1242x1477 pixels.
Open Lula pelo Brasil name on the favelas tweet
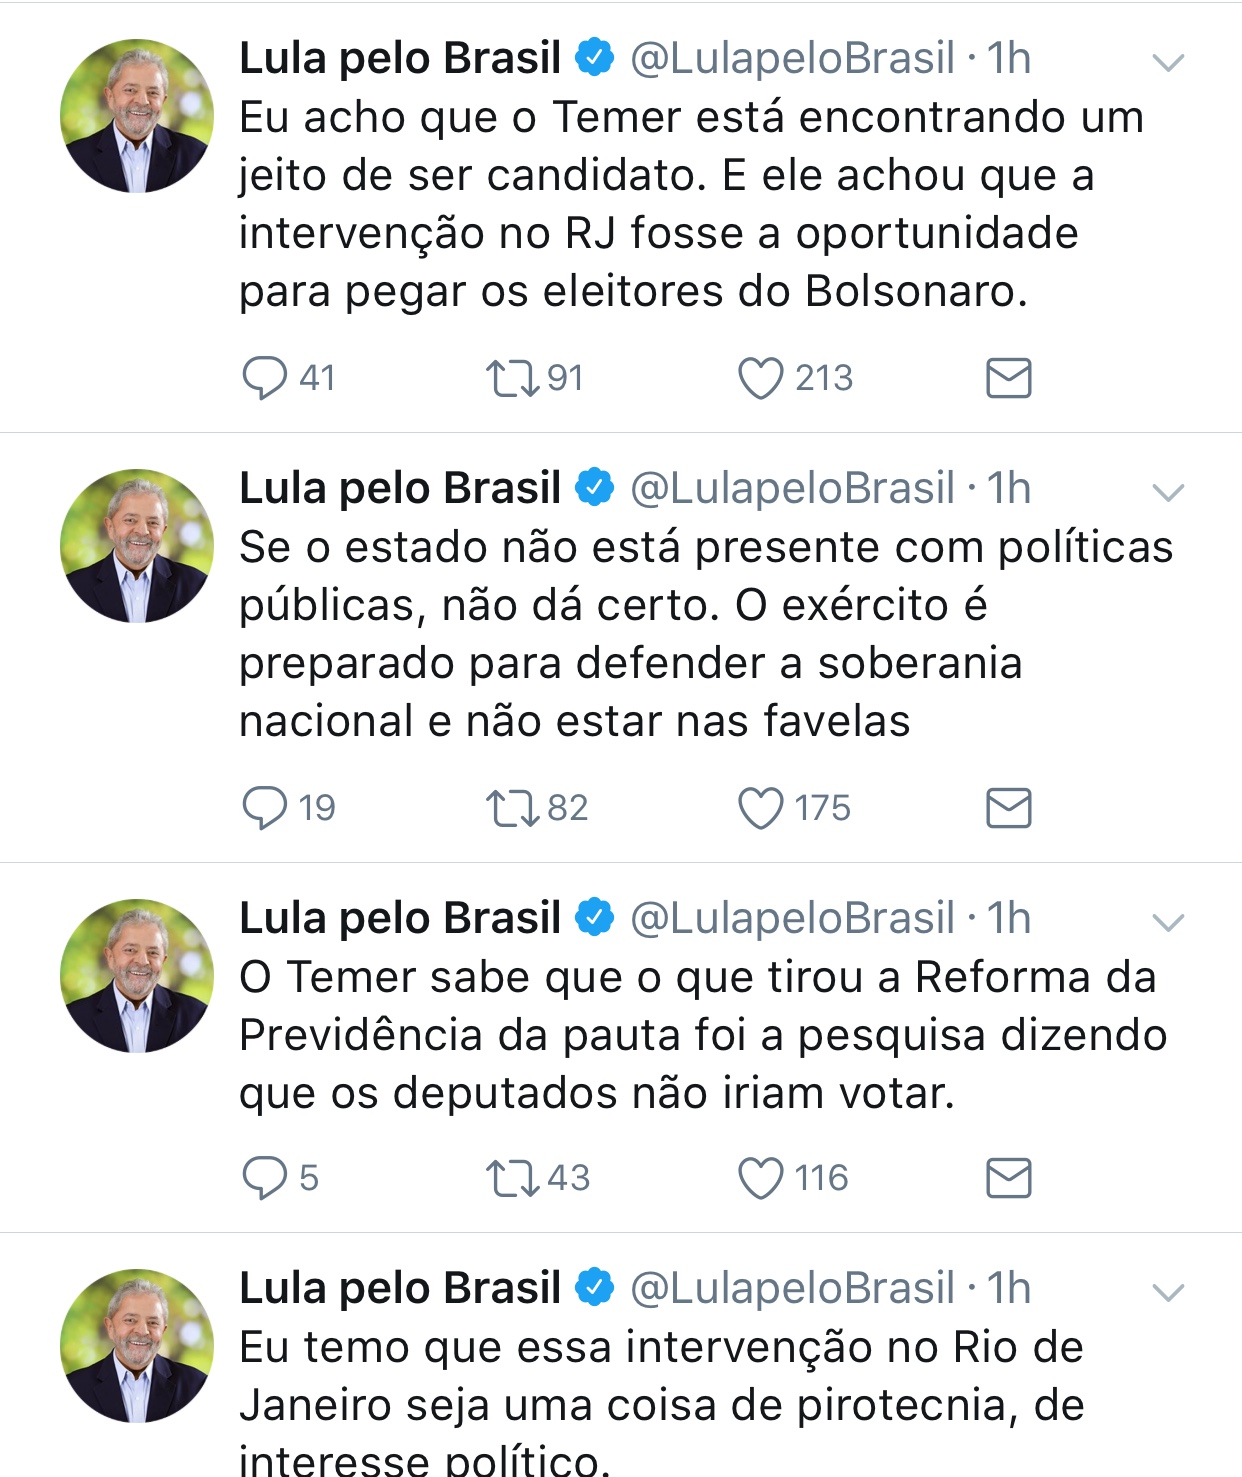[400, 489]
